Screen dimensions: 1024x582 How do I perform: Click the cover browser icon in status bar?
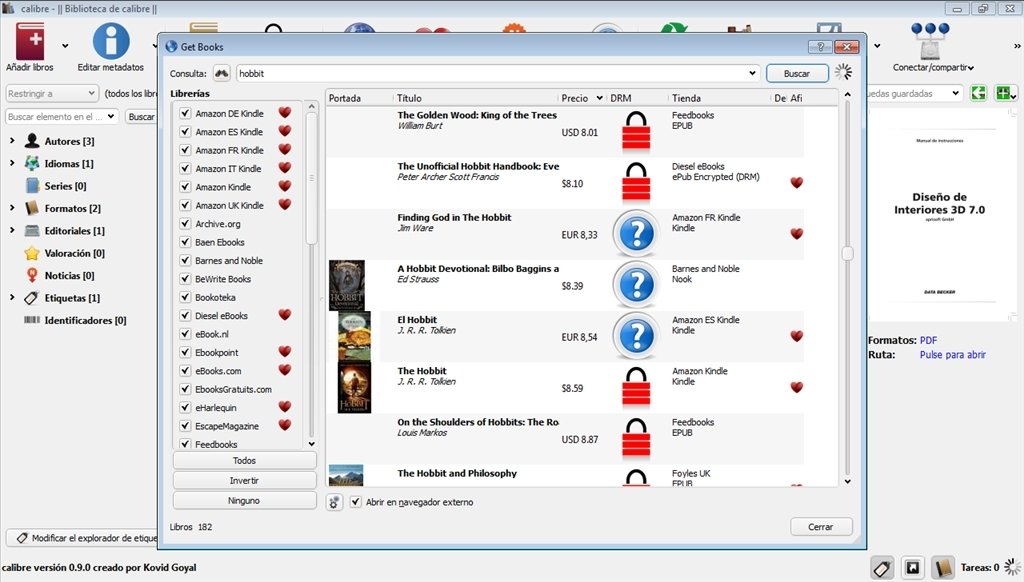912,568
